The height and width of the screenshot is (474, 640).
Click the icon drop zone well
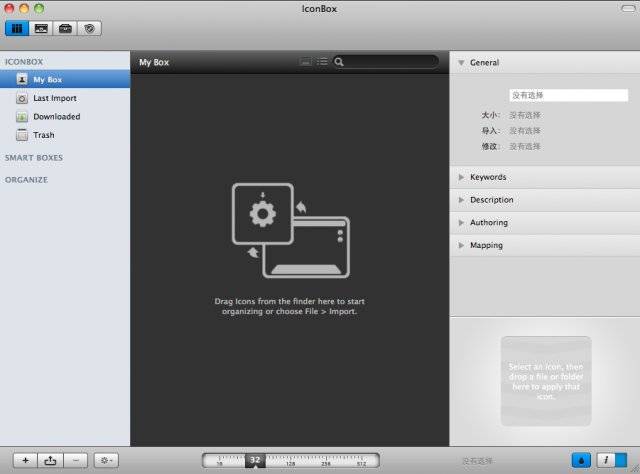[546, 381]
